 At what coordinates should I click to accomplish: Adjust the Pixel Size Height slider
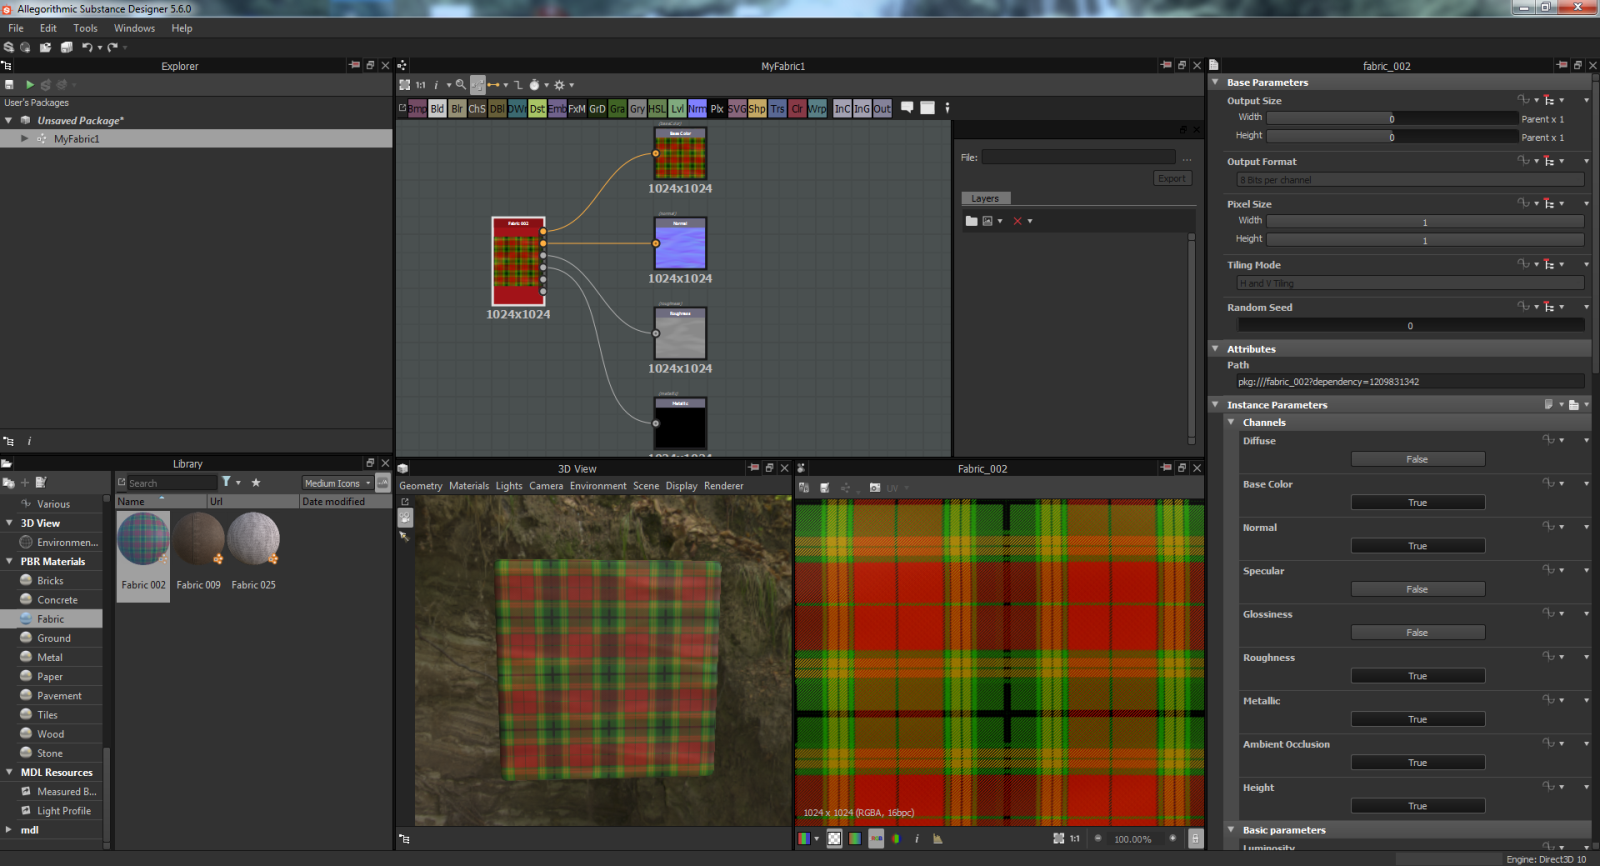pos(1425,240)
